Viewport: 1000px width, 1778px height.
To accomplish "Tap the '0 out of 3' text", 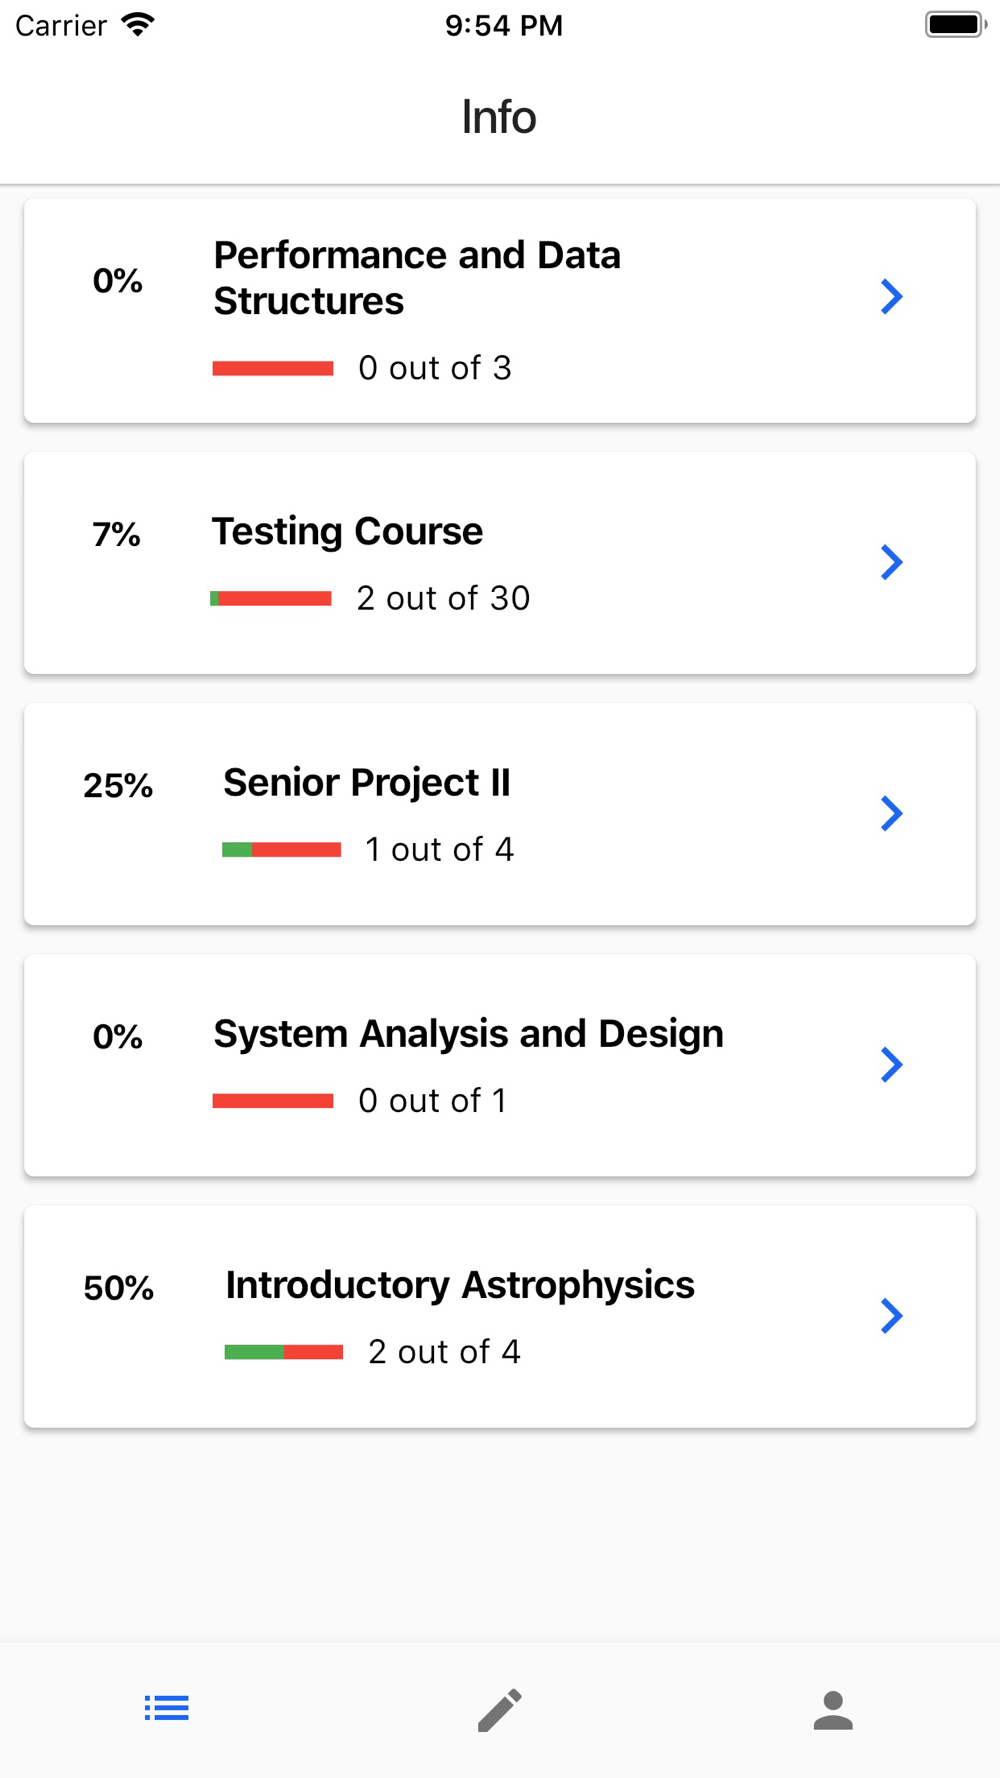I will [435, 368].
